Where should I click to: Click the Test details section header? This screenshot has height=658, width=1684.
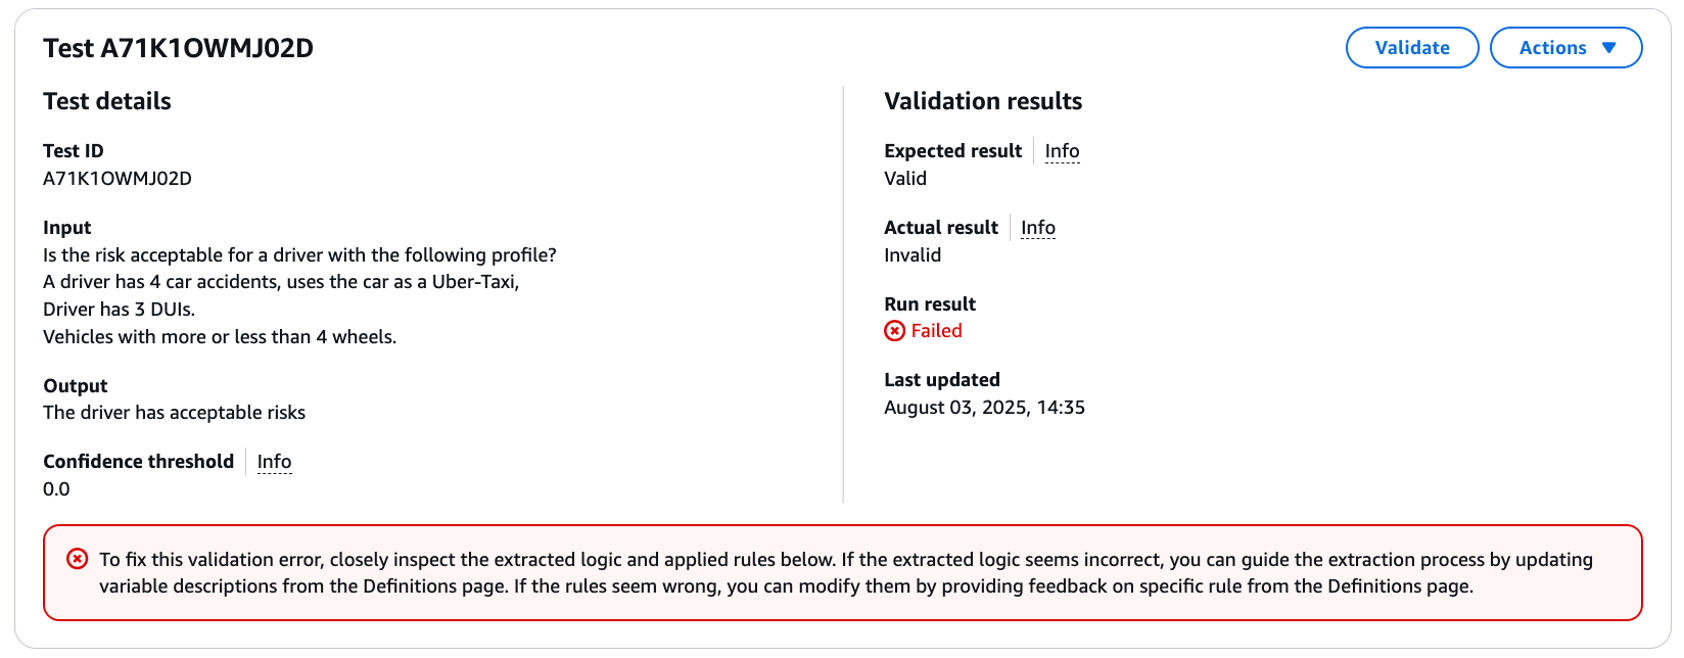coord(106,101)
